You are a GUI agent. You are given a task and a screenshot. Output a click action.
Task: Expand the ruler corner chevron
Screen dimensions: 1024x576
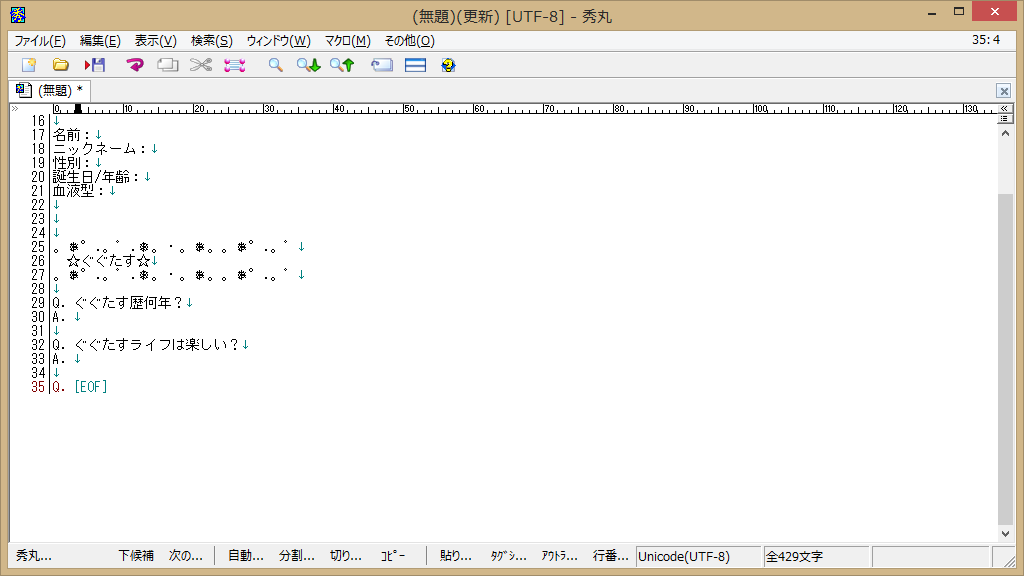pyautogui.click(x=14, y=107)
